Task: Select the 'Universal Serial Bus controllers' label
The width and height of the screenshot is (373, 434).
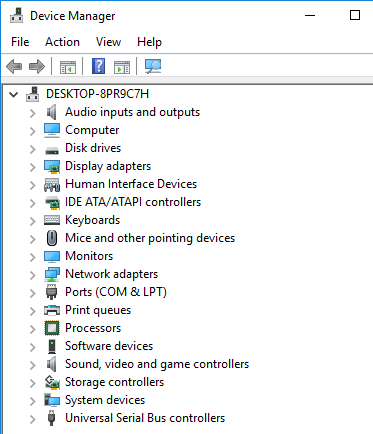Action: coord(145,418)
